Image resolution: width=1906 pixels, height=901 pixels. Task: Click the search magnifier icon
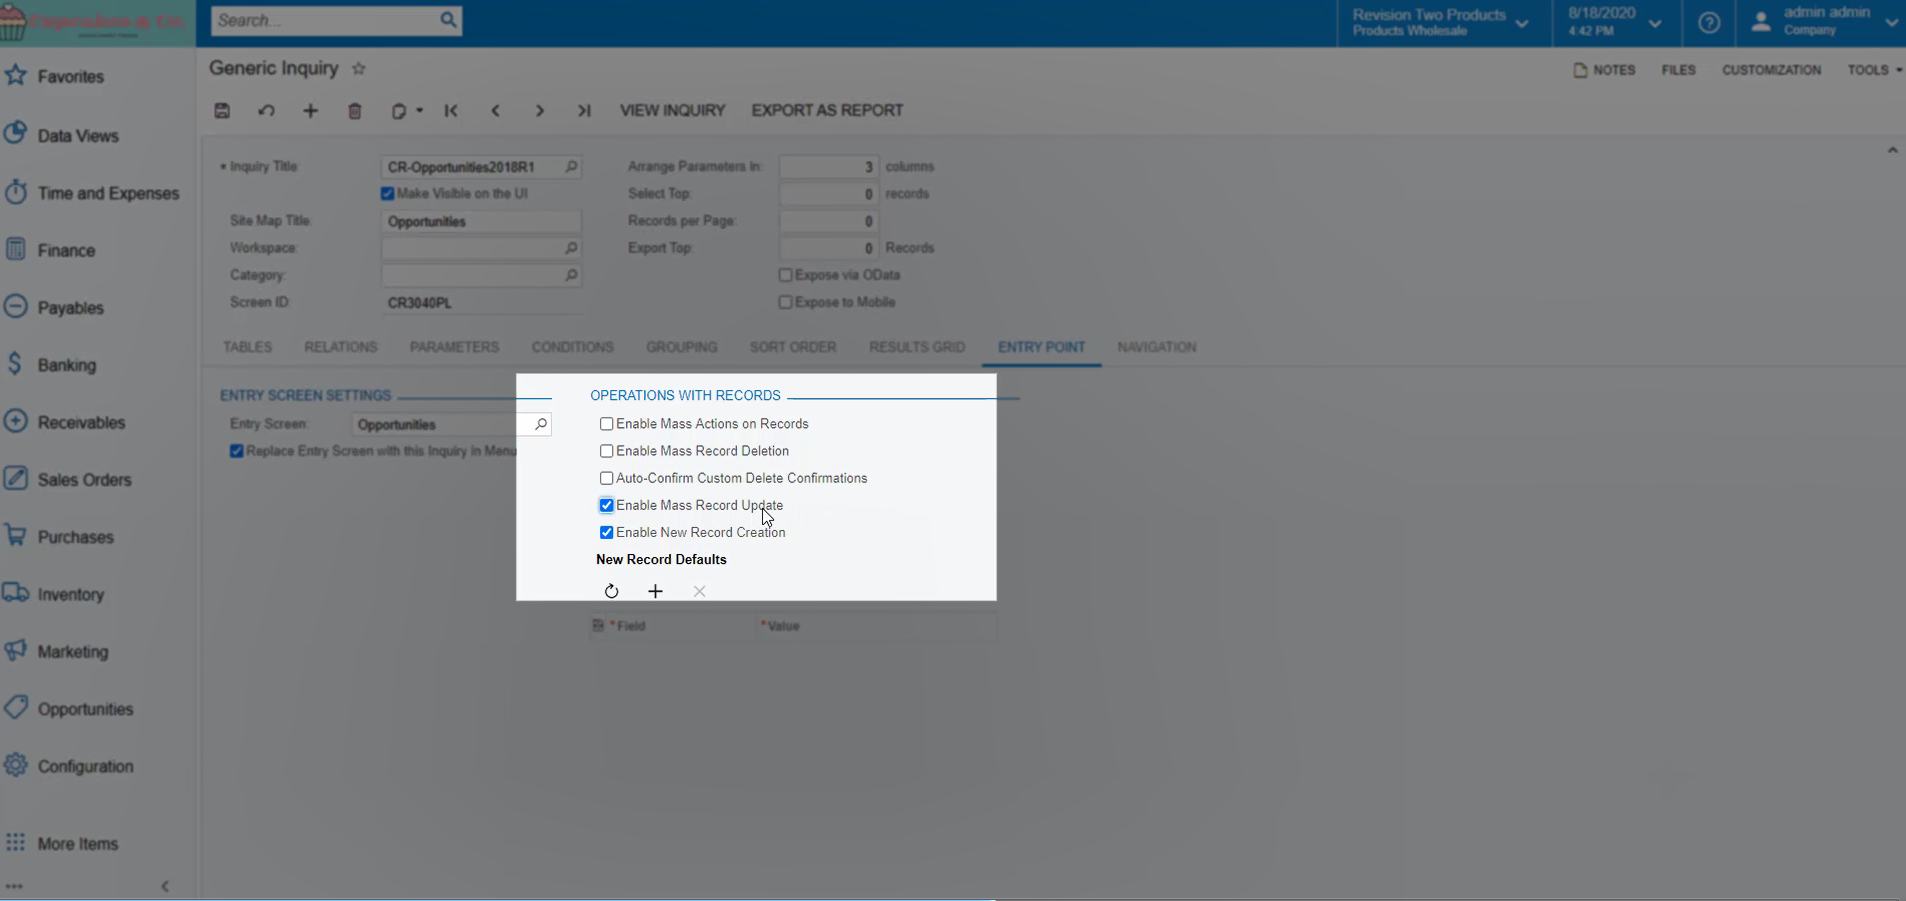coord(448,20)
